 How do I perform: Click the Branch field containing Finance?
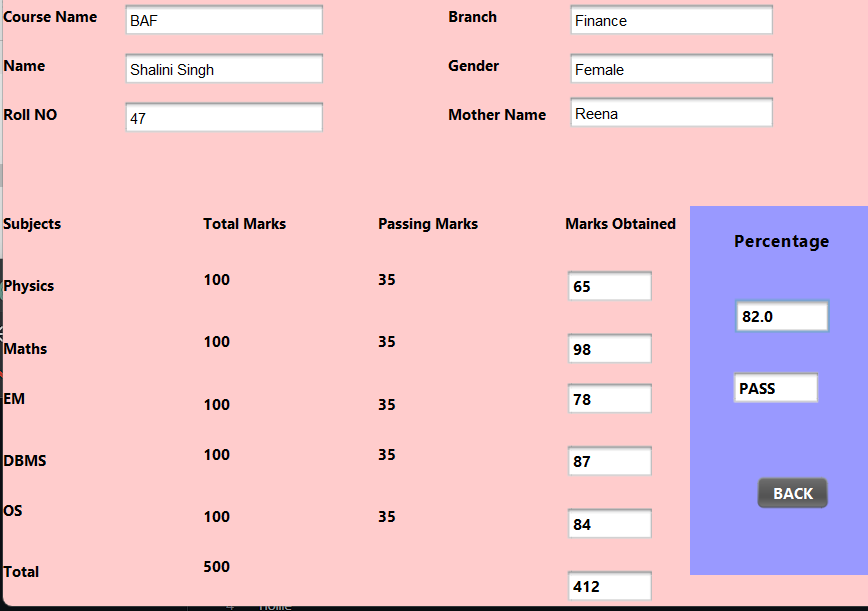(670, 19)
